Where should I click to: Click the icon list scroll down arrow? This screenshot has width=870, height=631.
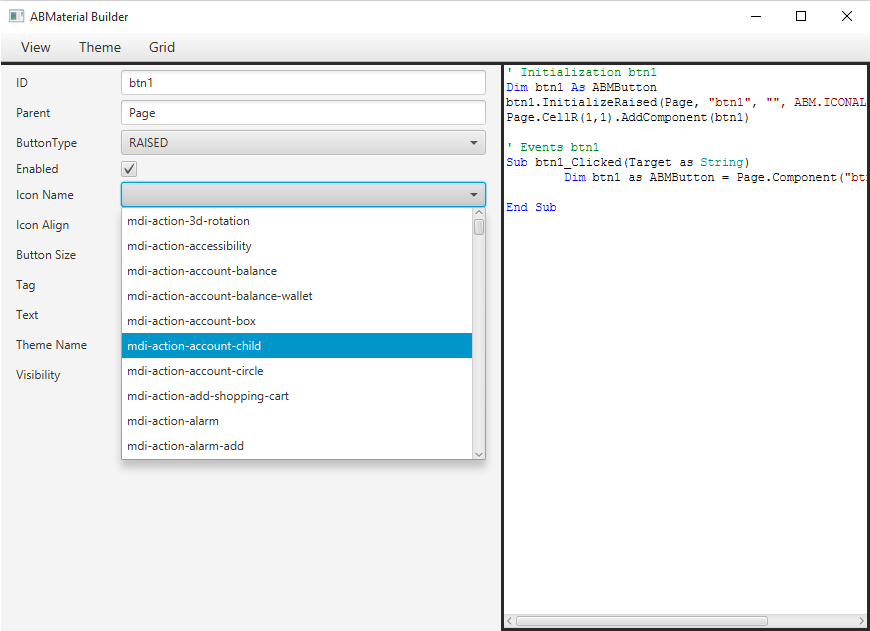coord(479,453)
